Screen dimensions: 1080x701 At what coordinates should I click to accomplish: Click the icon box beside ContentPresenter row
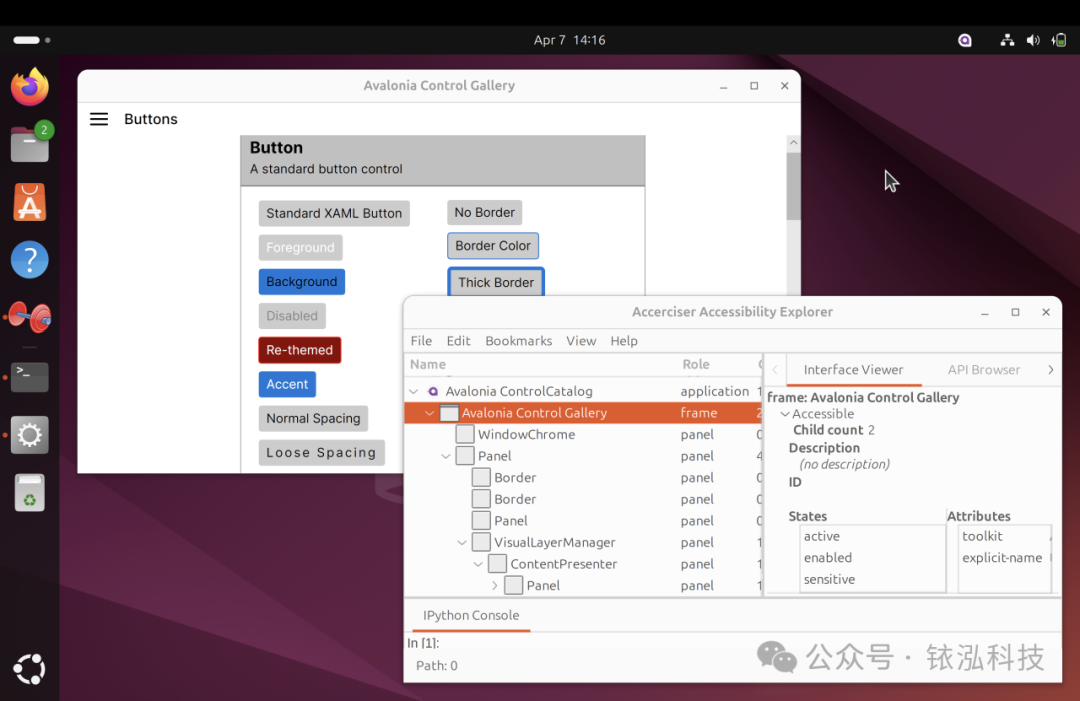[497, 563]
